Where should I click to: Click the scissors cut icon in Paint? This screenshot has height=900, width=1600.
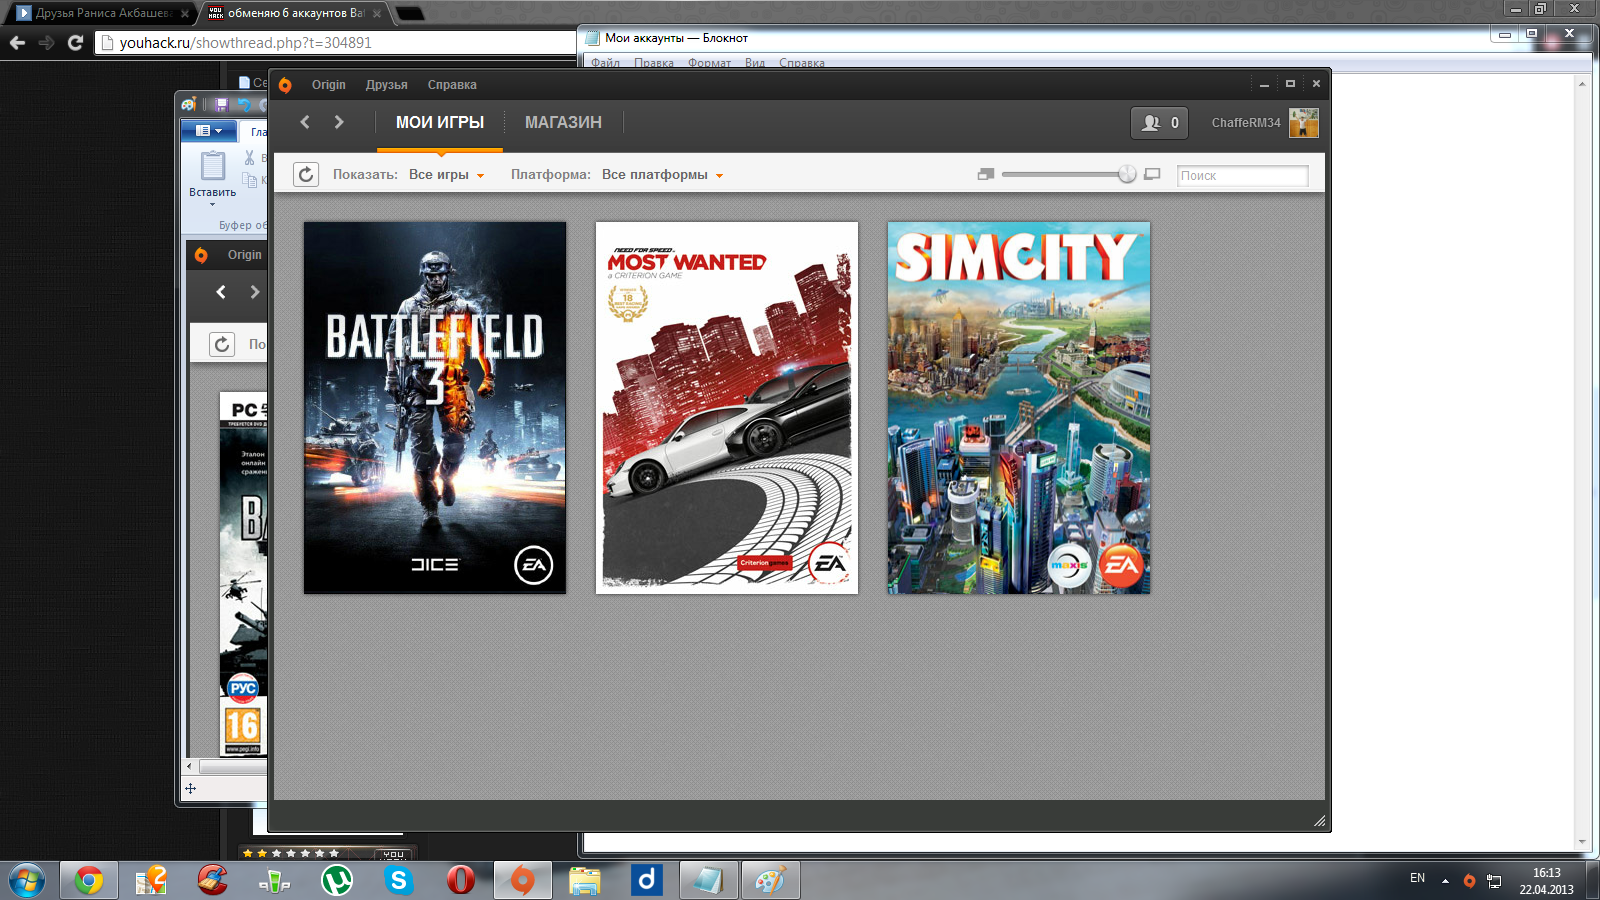pyautogui.click(x=249, y=158)
